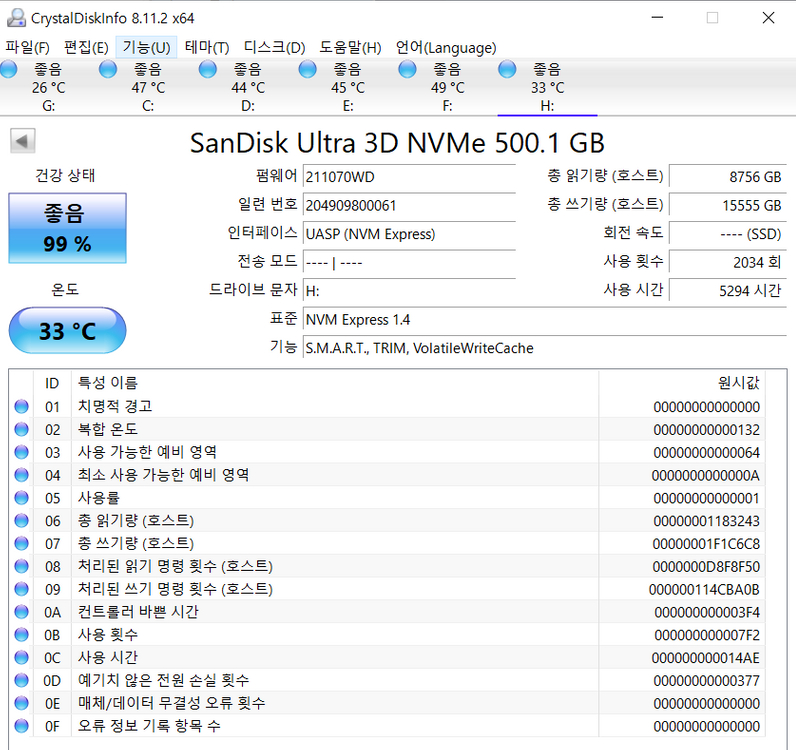Click the 33 °C temperature button
The height and width of the screenshot is (750, 796).
click(67, 331)
